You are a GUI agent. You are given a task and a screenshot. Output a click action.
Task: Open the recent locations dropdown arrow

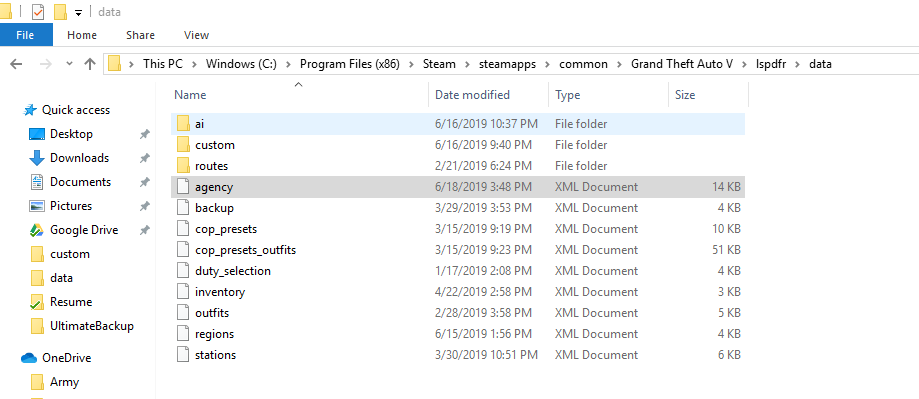(x=70, y=64)
